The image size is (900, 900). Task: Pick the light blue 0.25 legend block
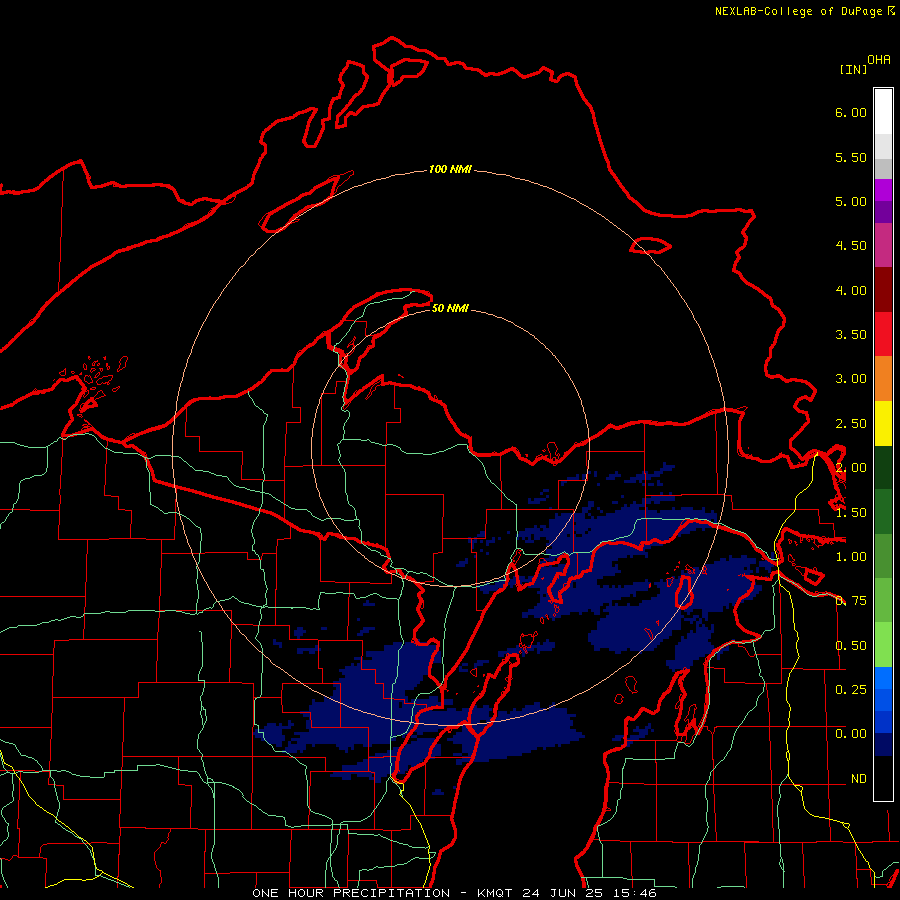point(883,678)
